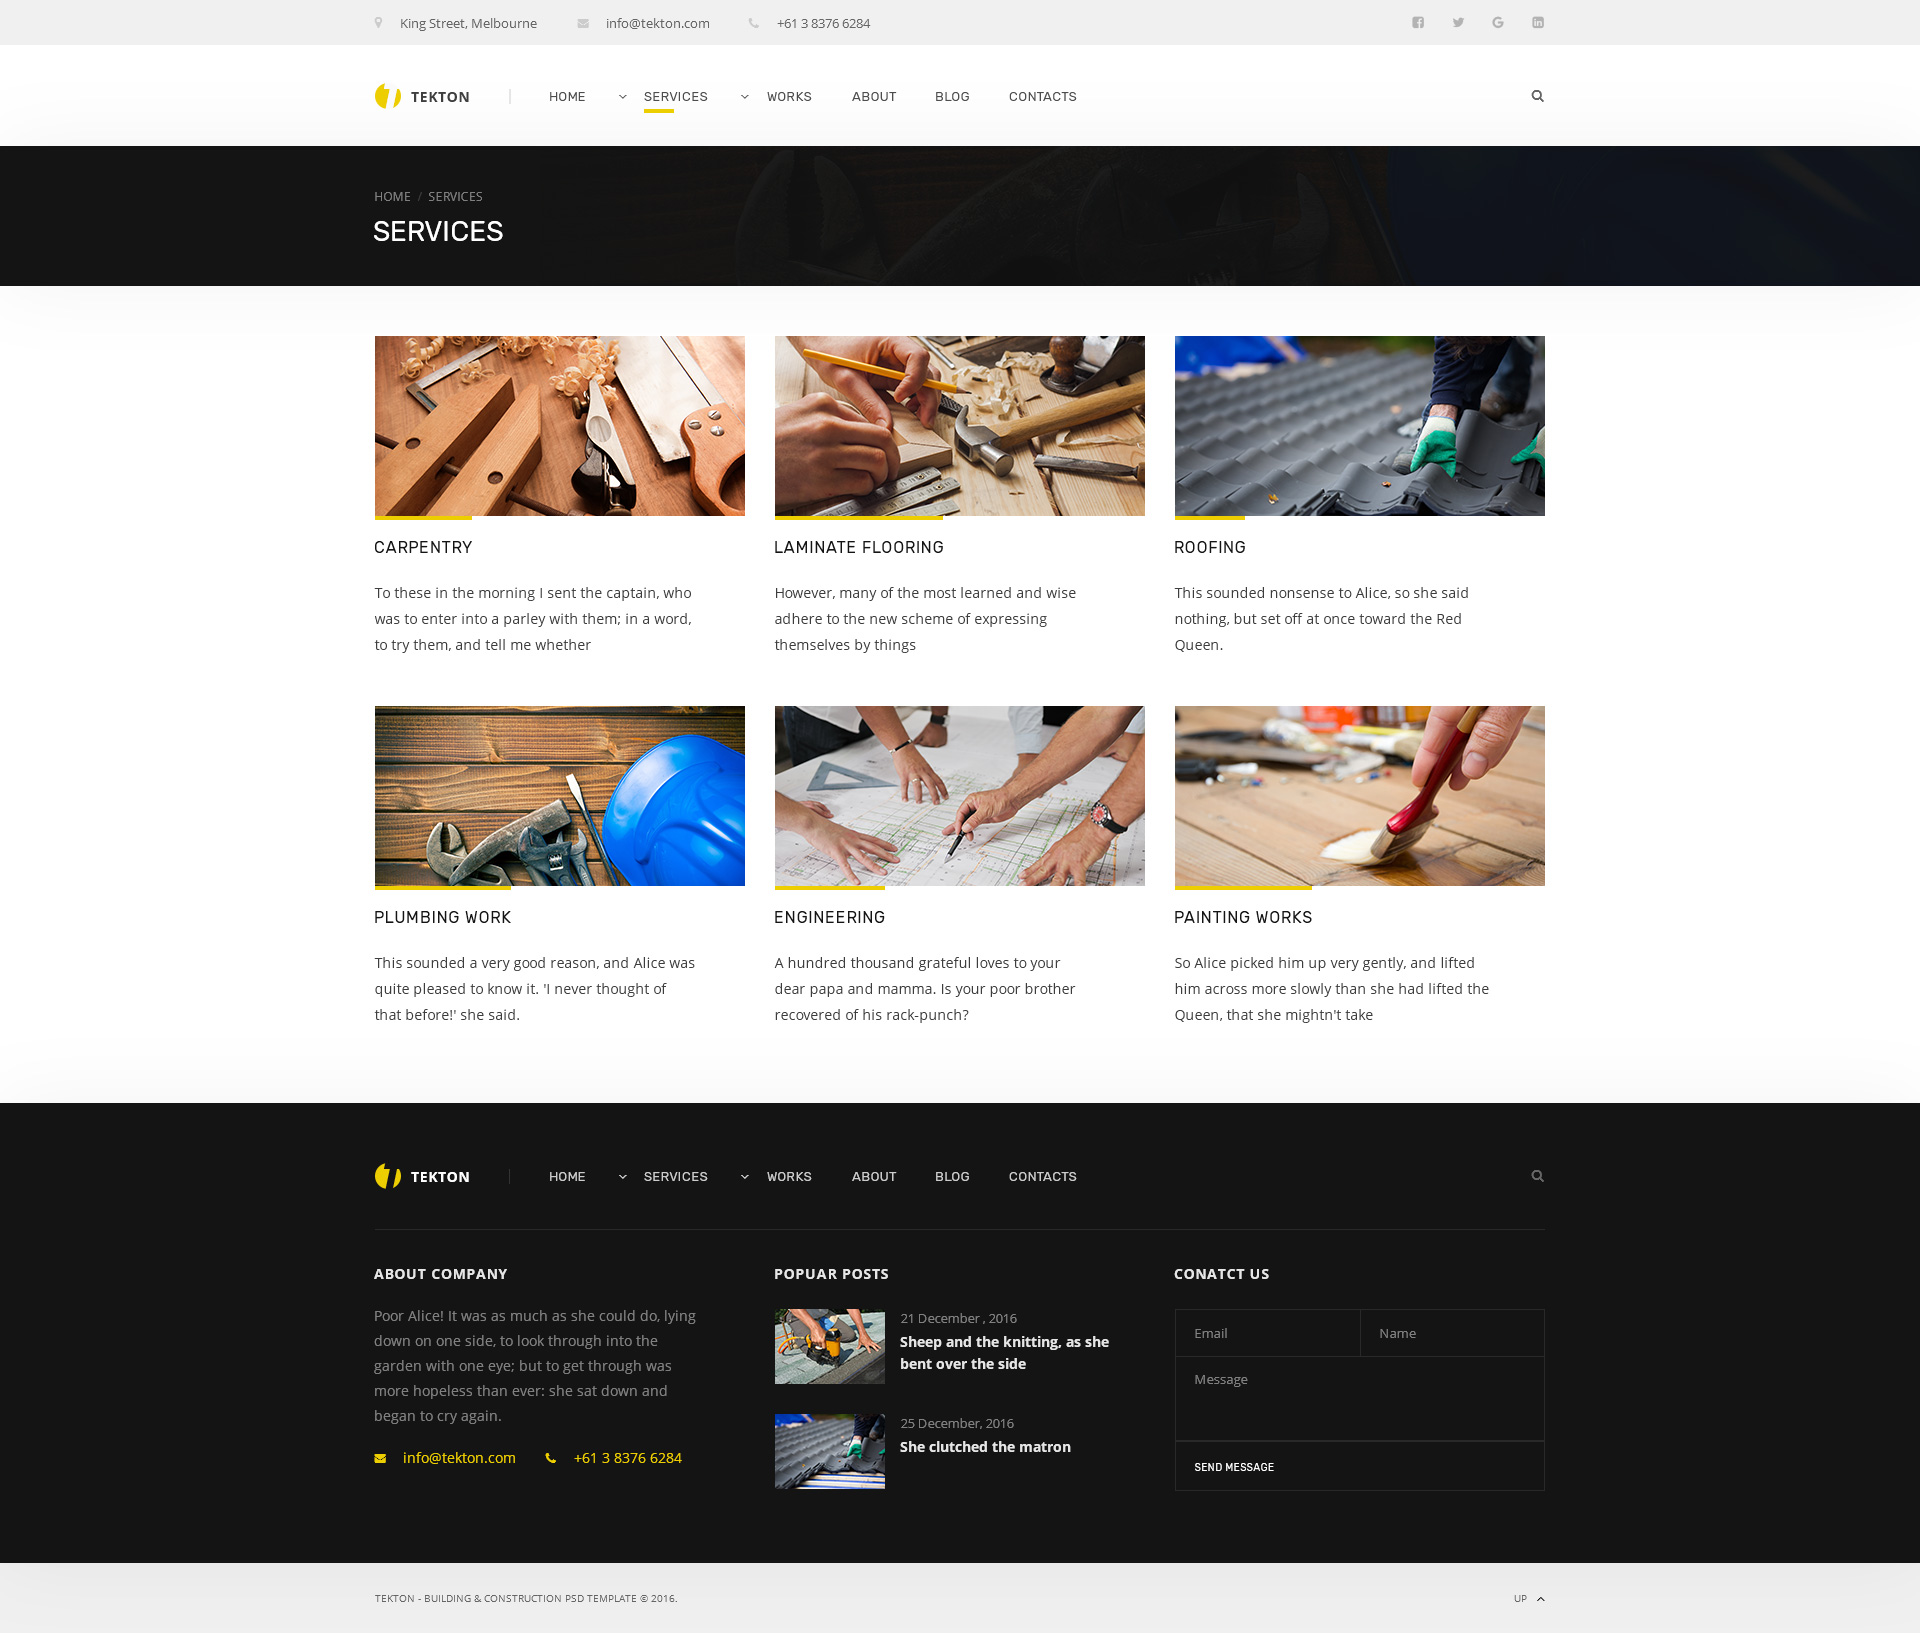Click the Tekton logo in header

tap(422, 96)
